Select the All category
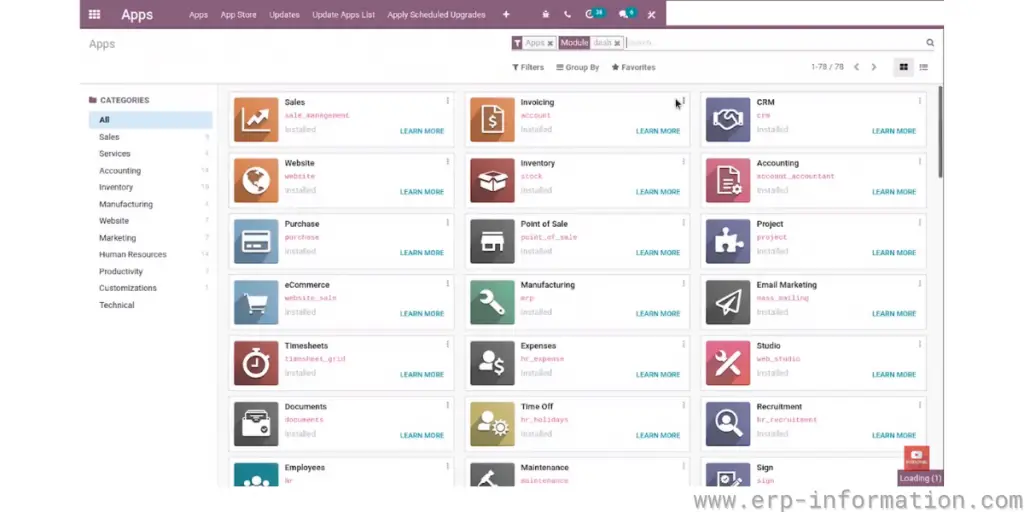The width and height of the screenshot is (1024, 512). coord(150,120)
